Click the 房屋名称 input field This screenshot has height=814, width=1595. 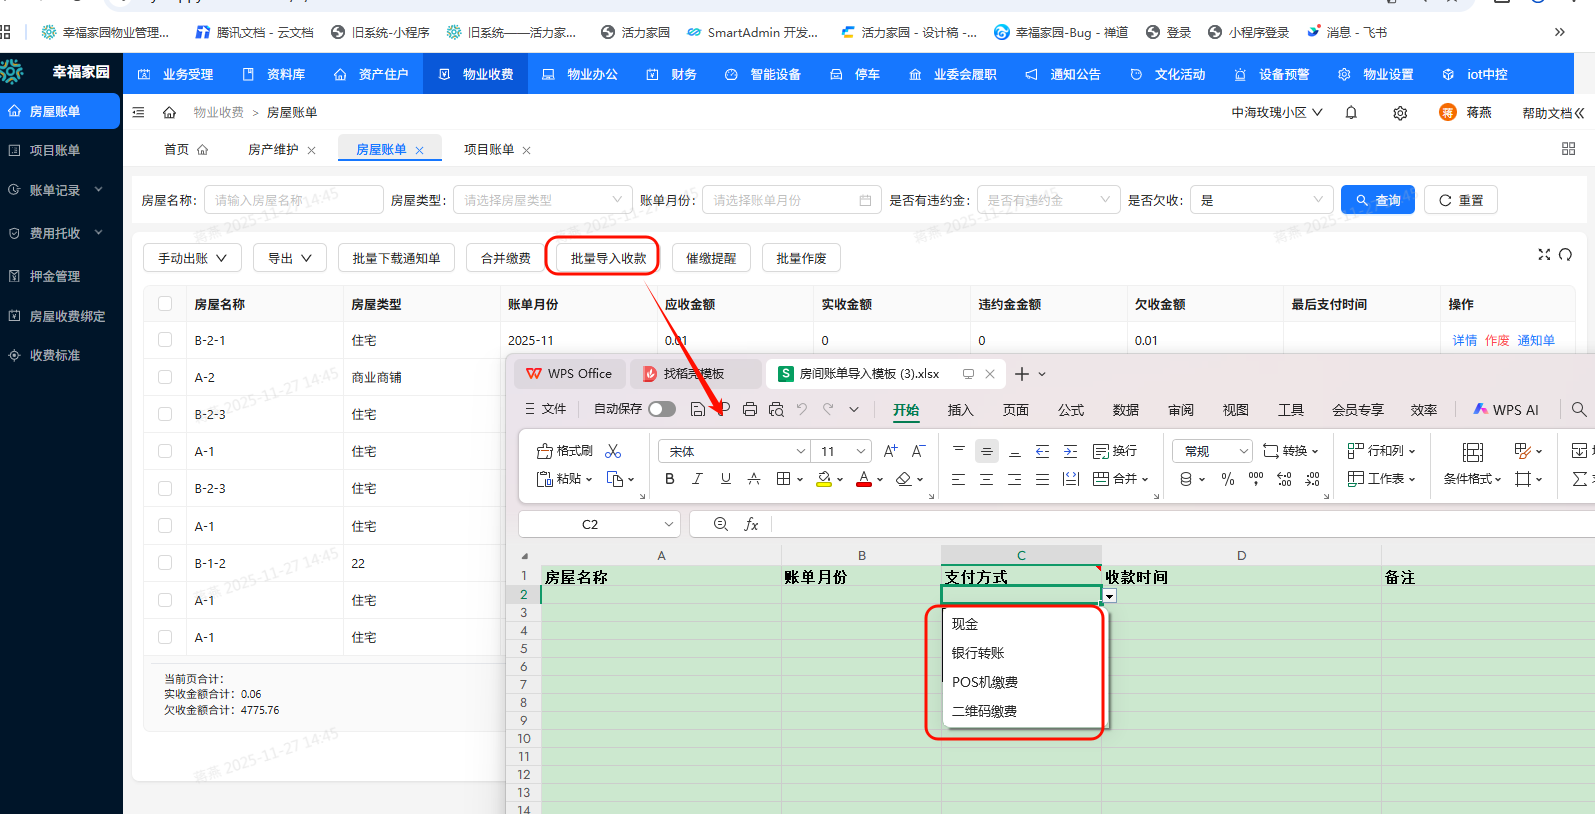tap(294, 200)
